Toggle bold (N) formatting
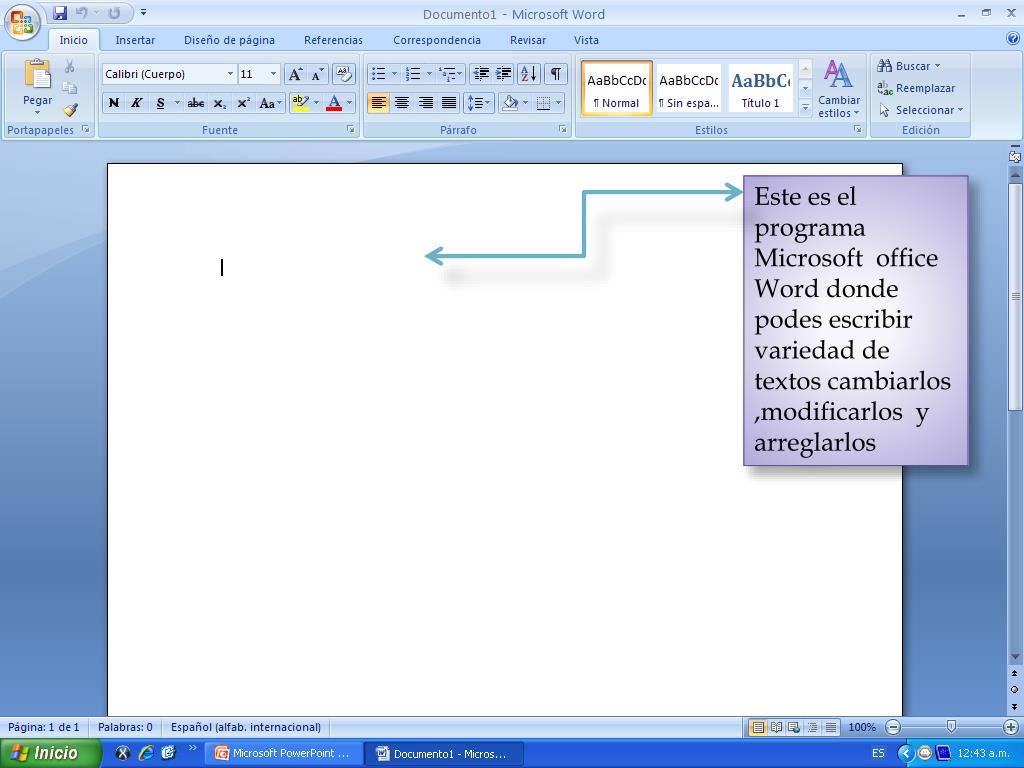The height and width of the screenshot is (768, 1024). [x=114, y=103]
